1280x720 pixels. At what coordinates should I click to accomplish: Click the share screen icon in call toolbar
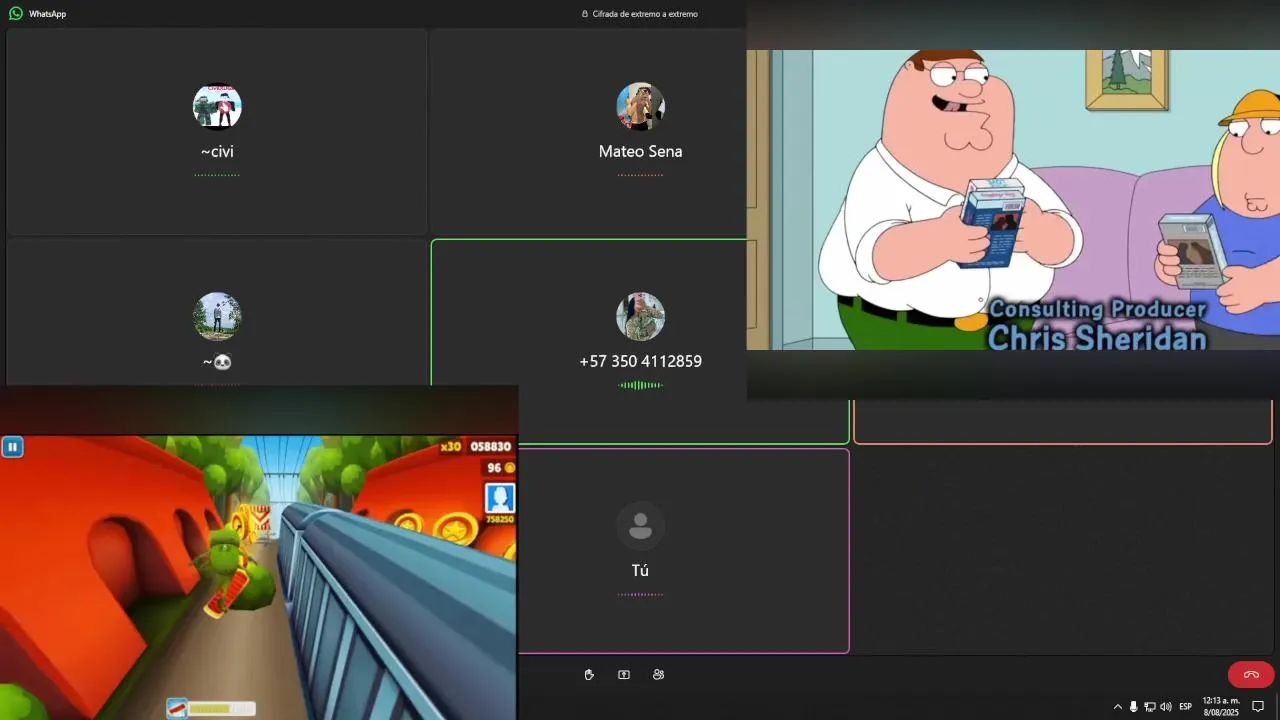pyautogui.click(x=624, y=675)
